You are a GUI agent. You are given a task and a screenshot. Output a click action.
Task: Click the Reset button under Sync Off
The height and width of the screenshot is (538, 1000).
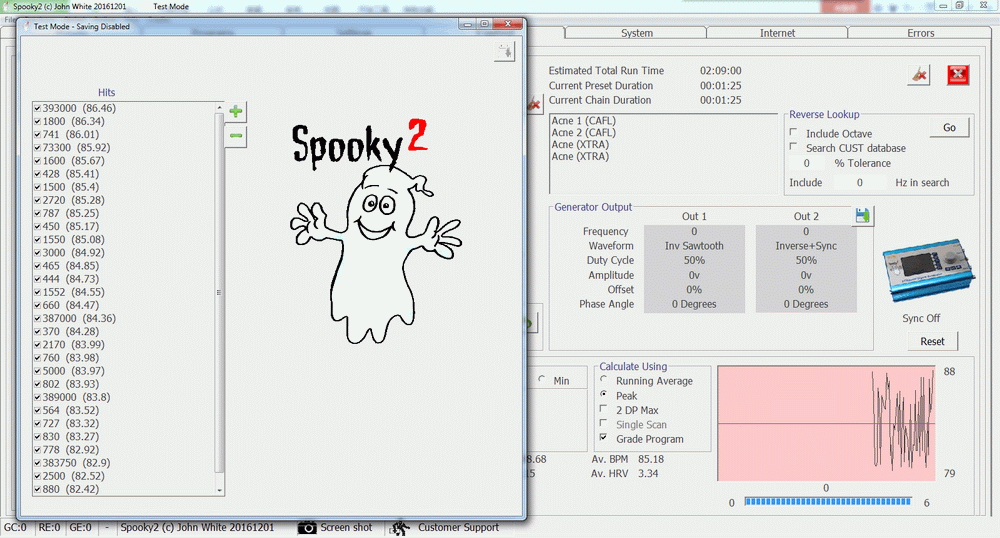pyautogui.click(x=932, y=341)
